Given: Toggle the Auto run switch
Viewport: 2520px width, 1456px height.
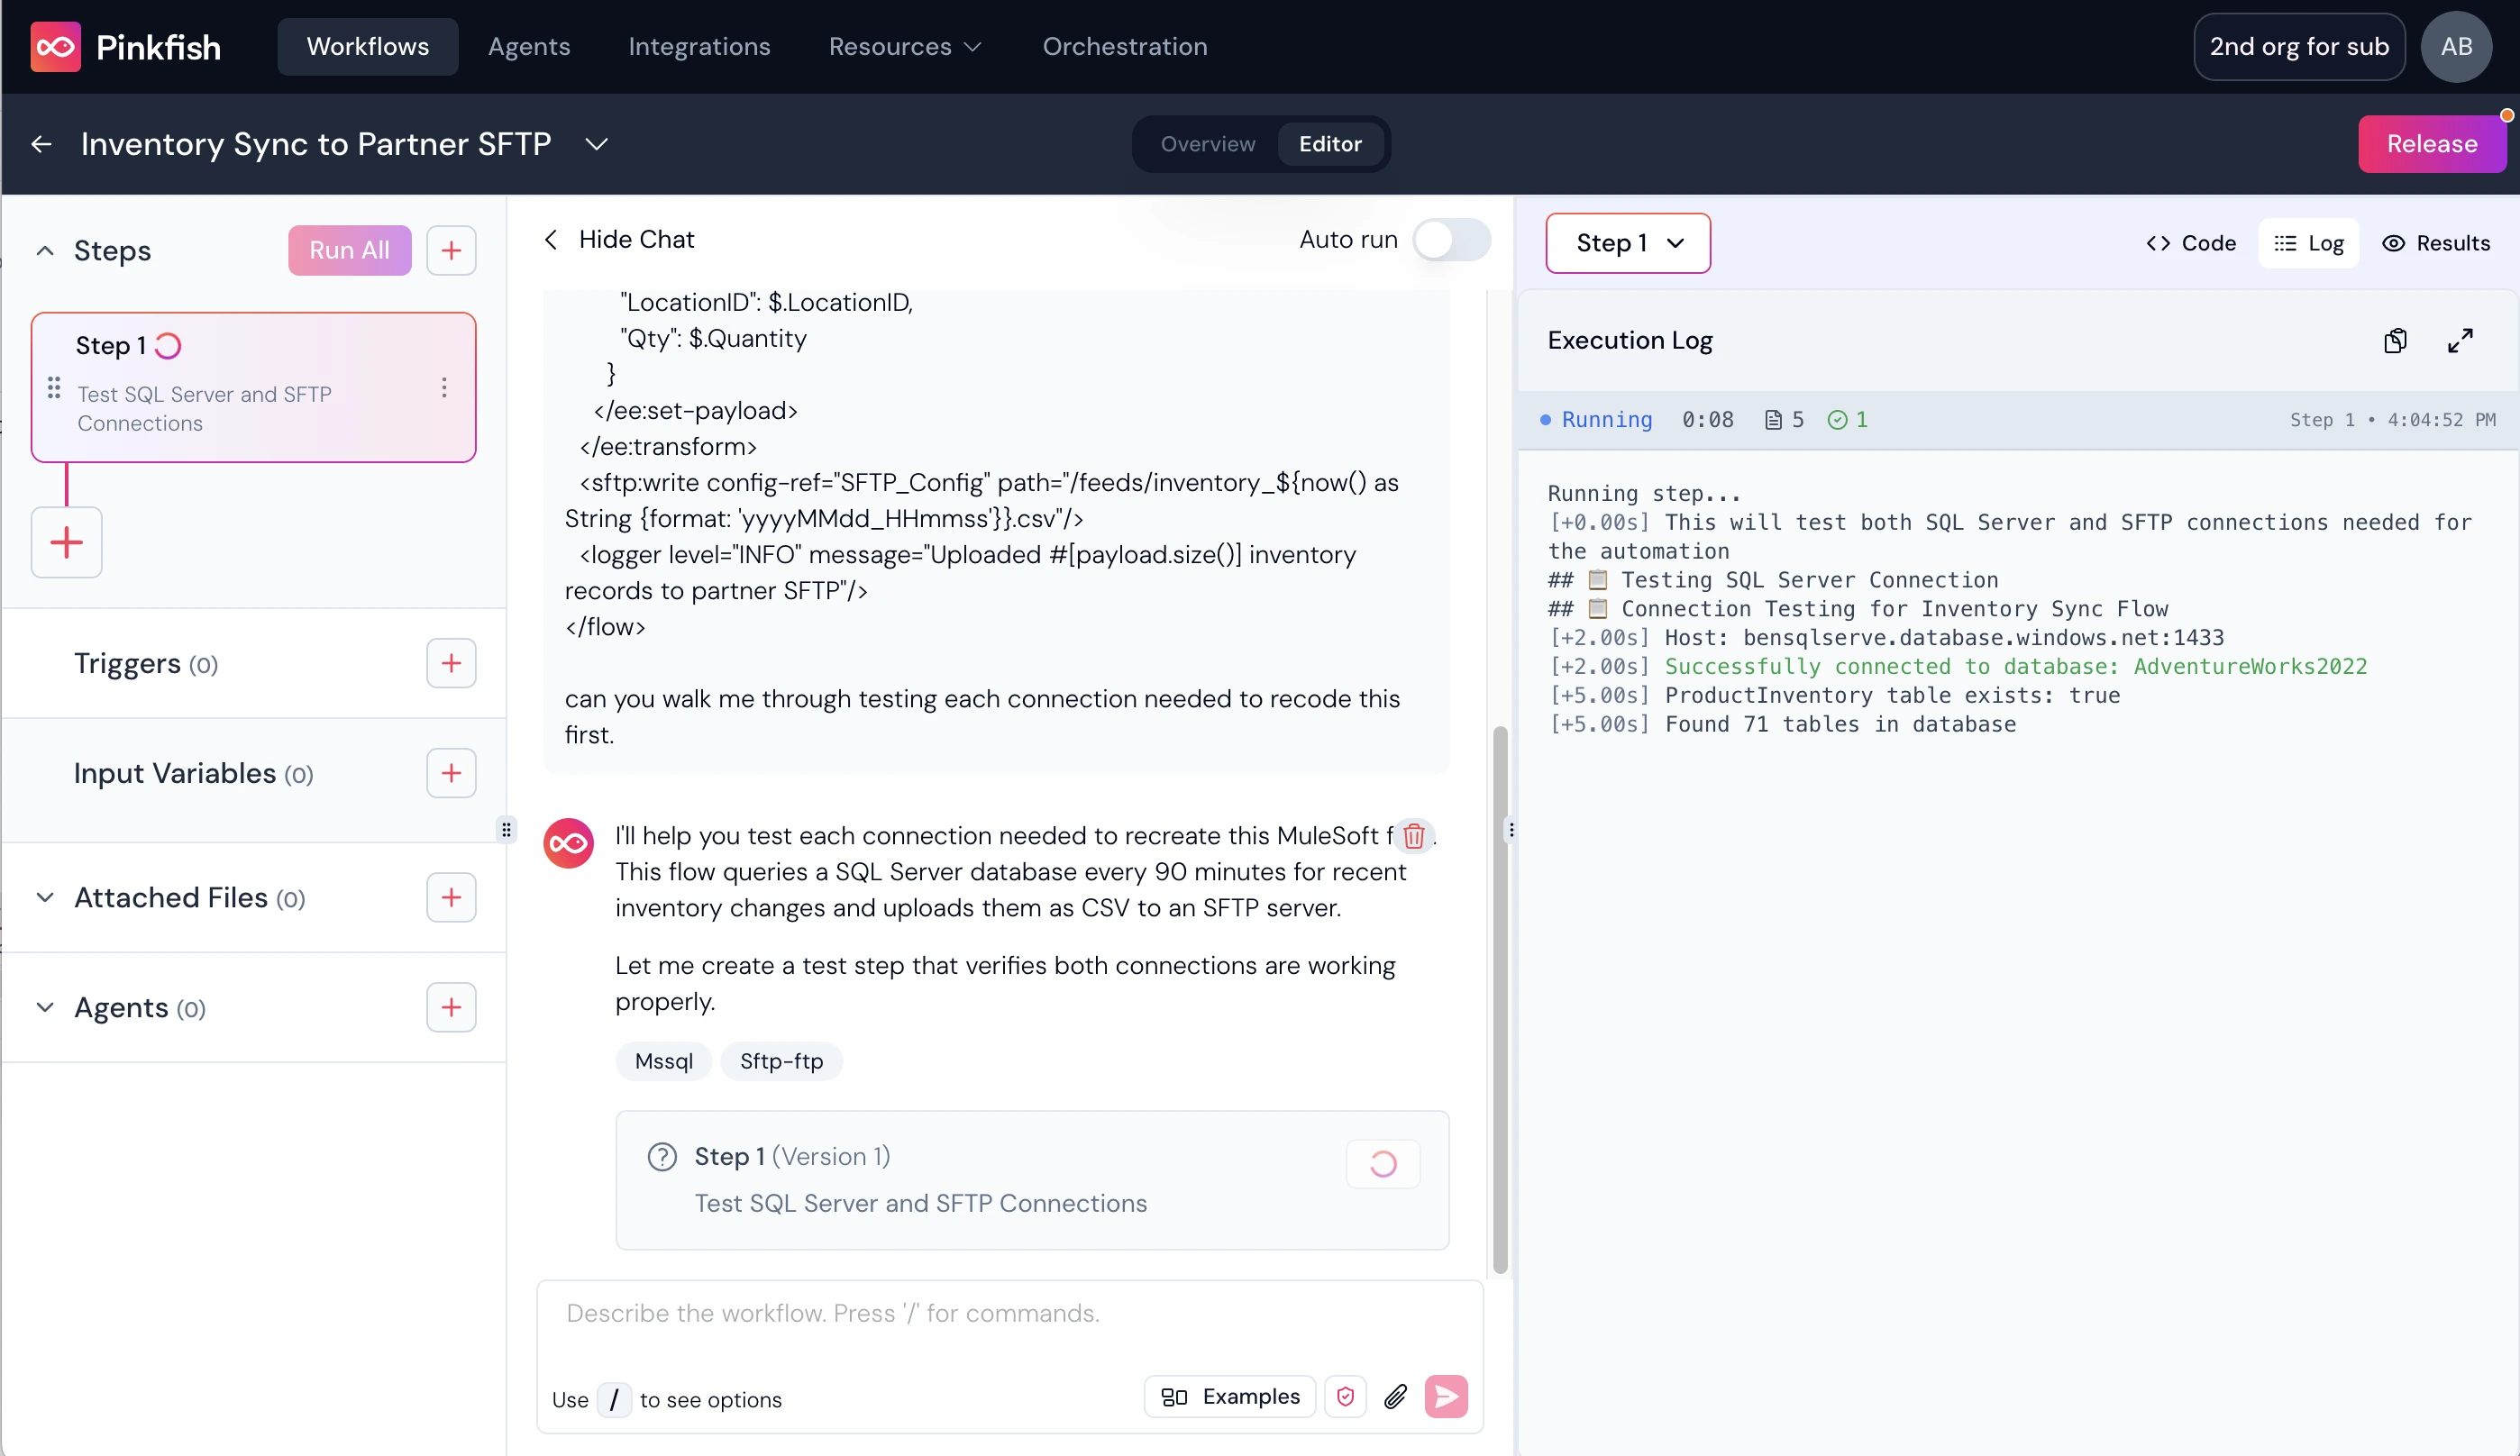Looking at the screenshot, I should (x=1451, y=240).
